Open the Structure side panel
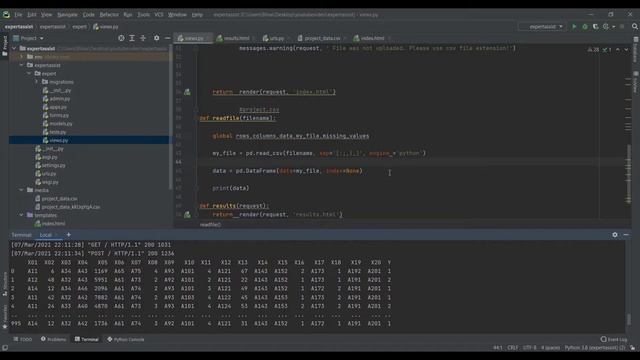This screenshot has width=640, height=360. pyautogui.click(x=4, y=283)
